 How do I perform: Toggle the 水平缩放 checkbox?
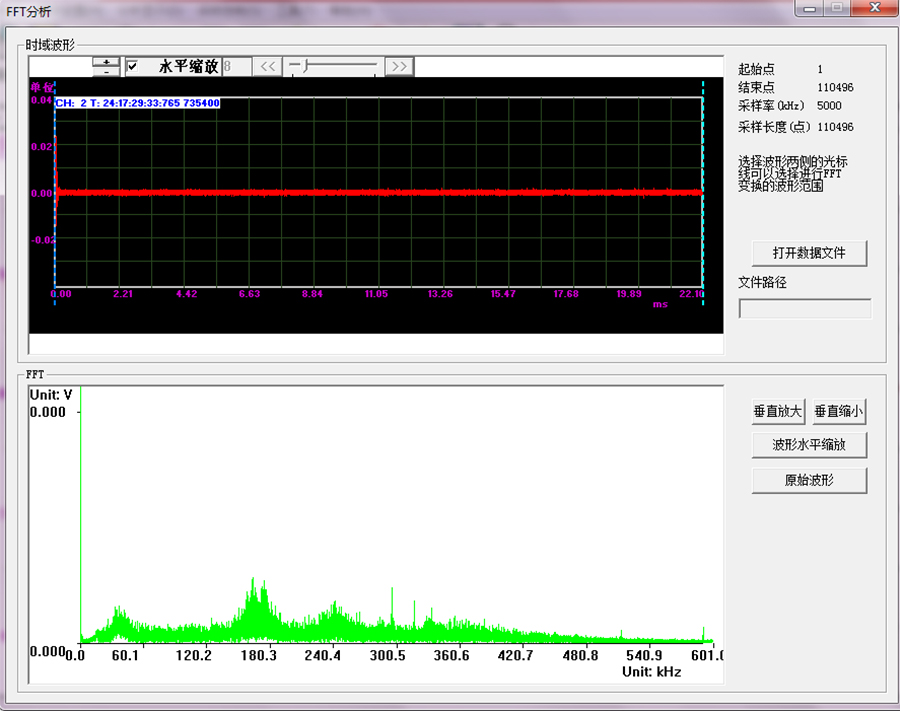click(132, 67)
